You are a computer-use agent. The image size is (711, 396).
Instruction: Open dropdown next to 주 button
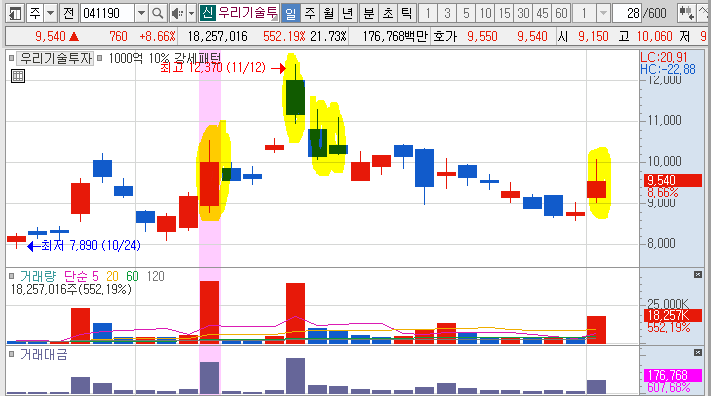point(51,13)
